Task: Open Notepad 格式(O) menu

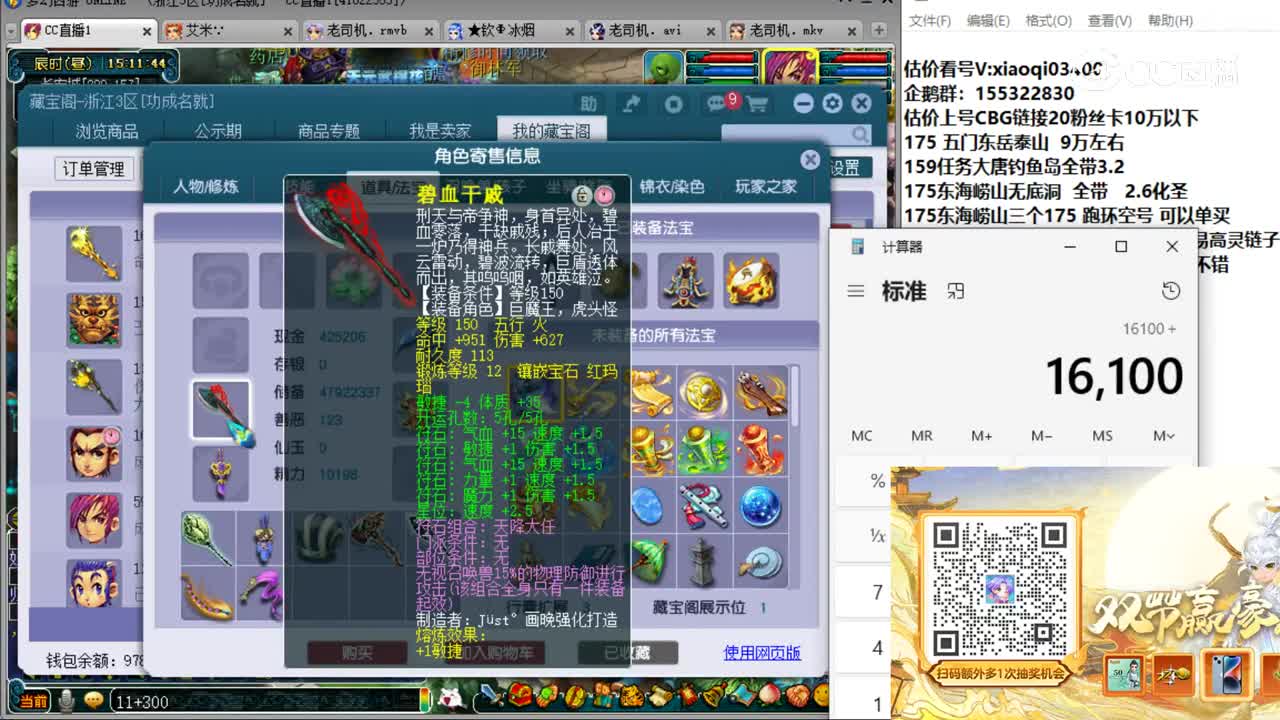Action: click(x=1048, y=21)
